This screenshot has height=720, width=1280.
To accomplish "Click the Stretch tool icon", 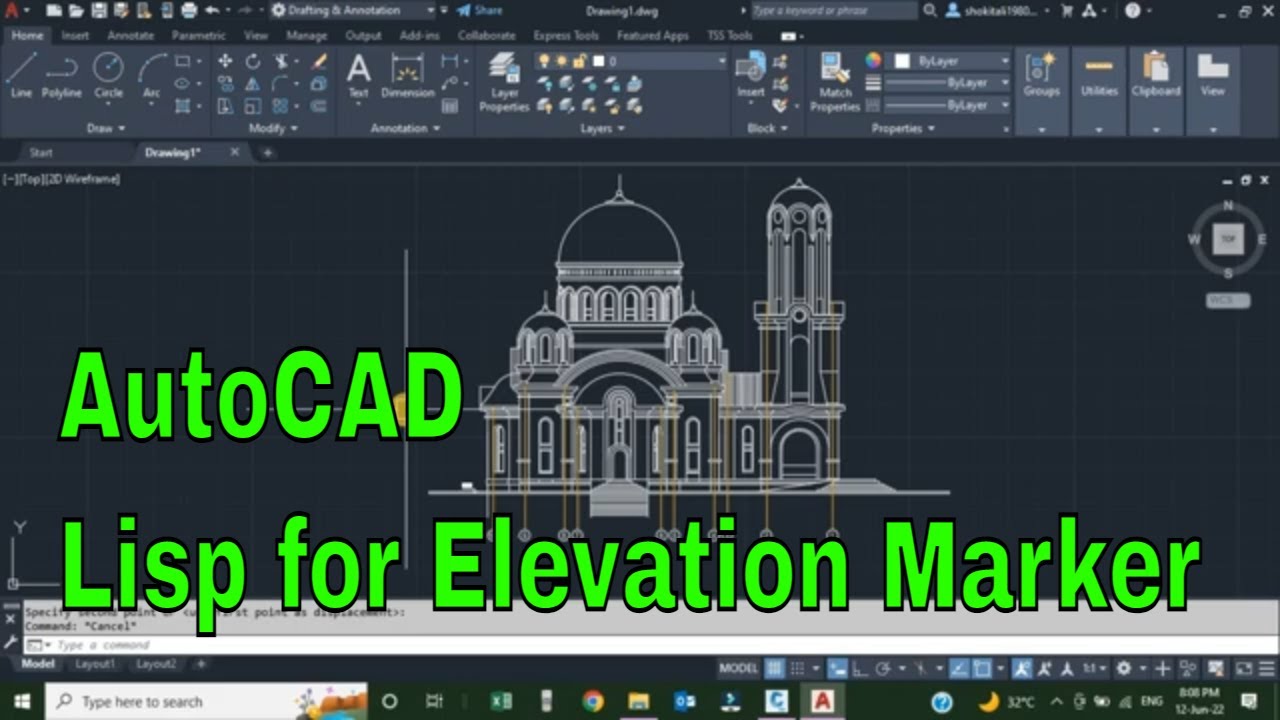I will pyautogui.click(x=225, y=106).
